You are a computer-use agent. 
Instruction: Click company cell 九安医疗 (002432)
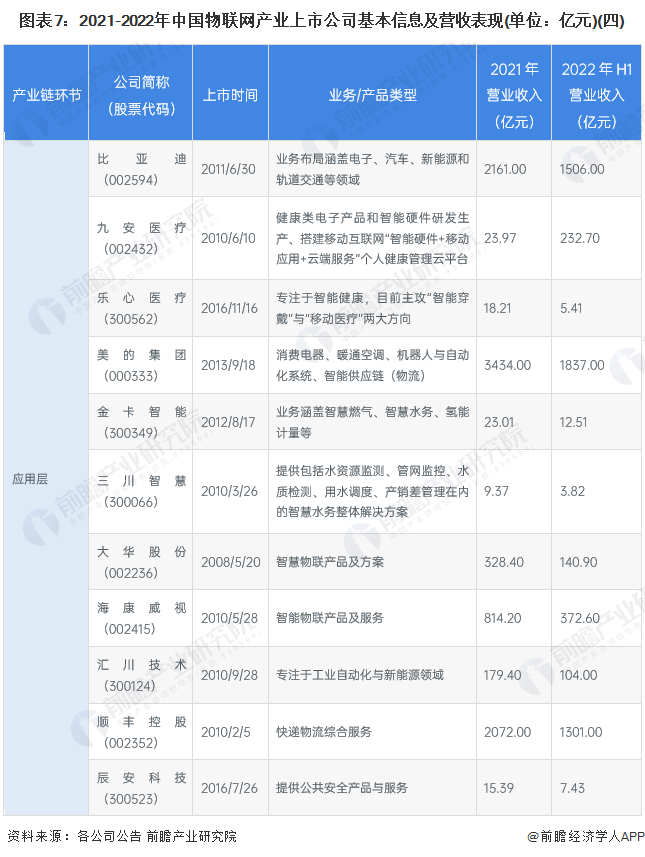[x=141, y=238]
